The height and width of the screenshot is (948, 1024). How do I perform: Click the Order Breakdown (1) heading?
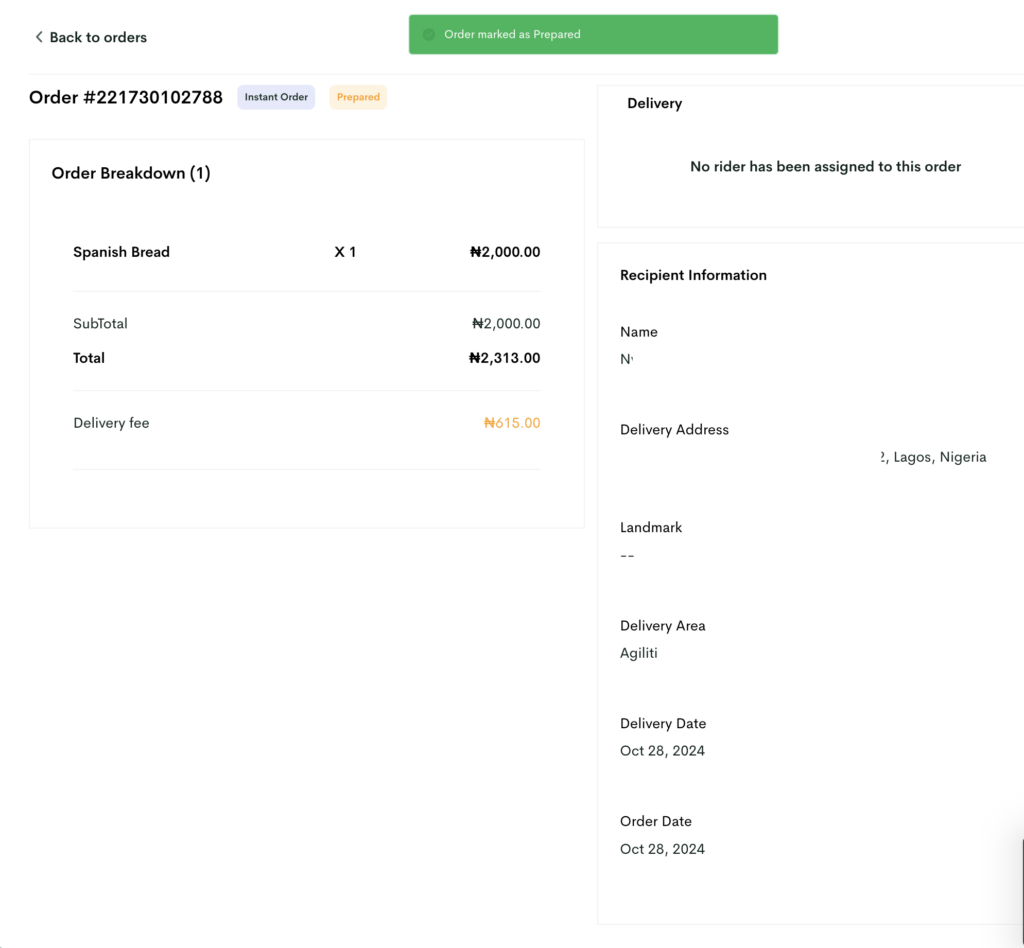coord(131,173)
